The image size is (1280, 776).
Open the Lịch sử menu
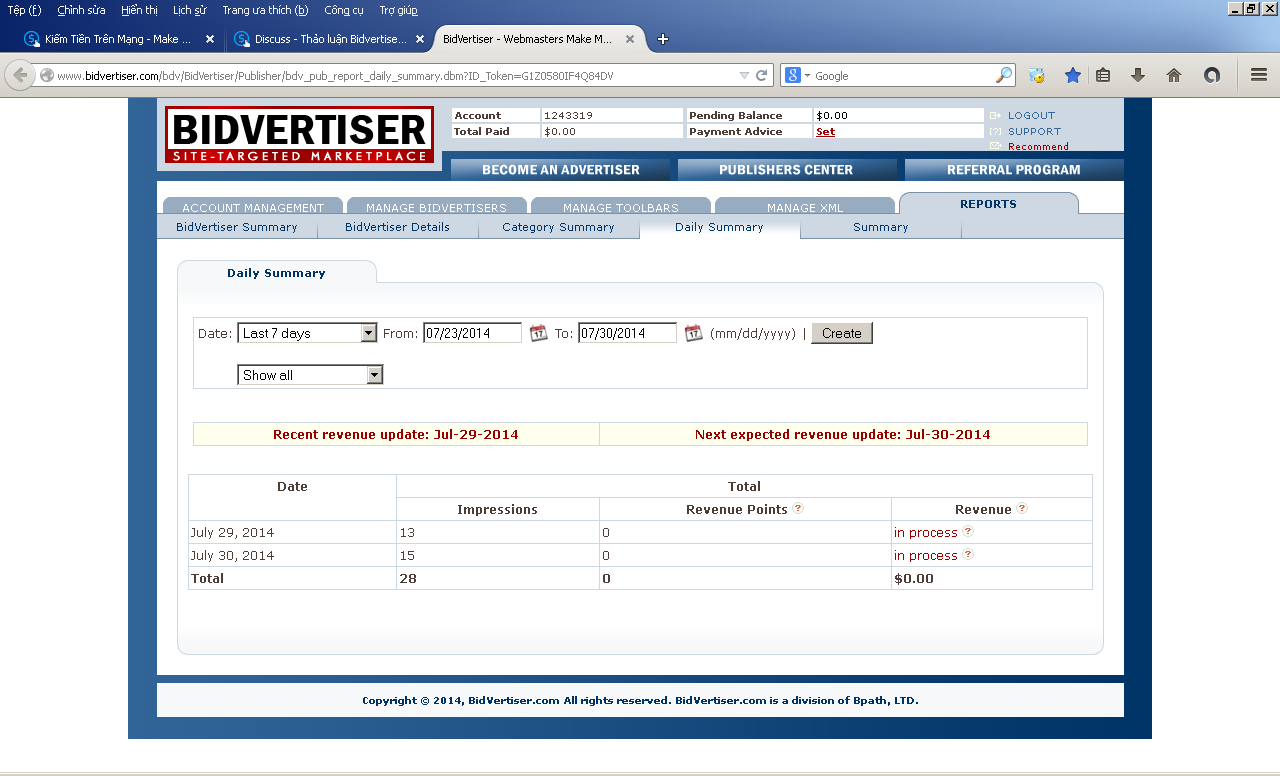pos(189,10)
